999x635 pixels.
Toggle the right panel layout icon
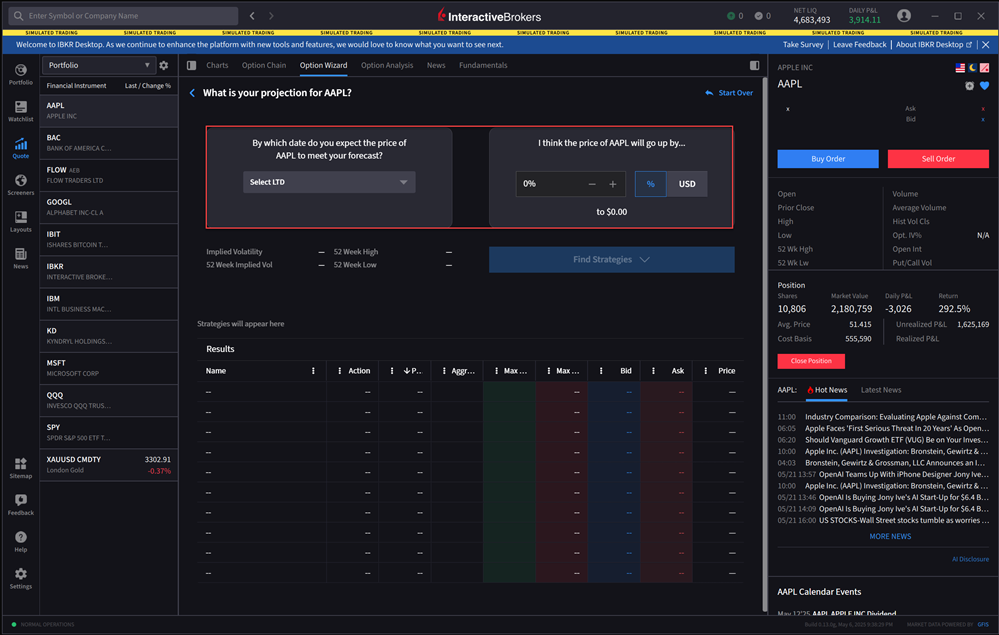coord(754,65)
